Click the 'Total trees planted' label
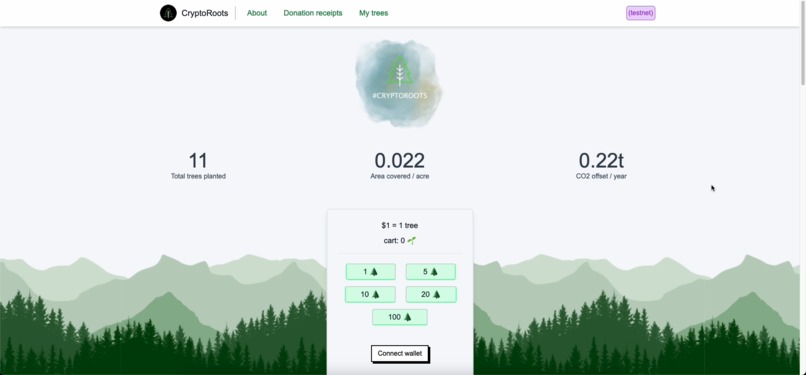Screen dimensions: 806x375 pos(198,176)
